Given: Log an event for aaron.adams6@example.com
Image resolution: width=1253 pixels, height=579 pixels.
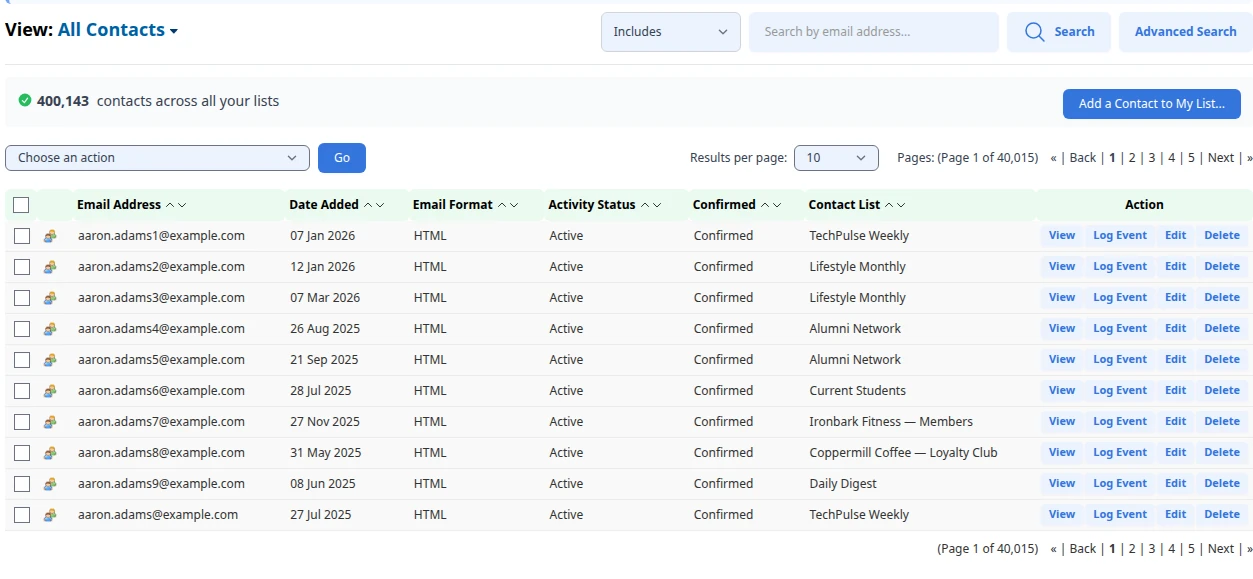Looking at the screenshot, I should [x=1119, y=391].
